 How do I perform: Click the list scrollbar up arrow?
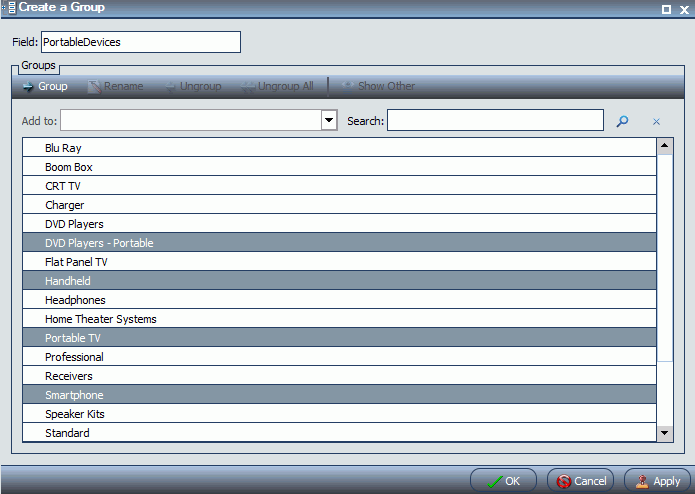tap(665, 146)
